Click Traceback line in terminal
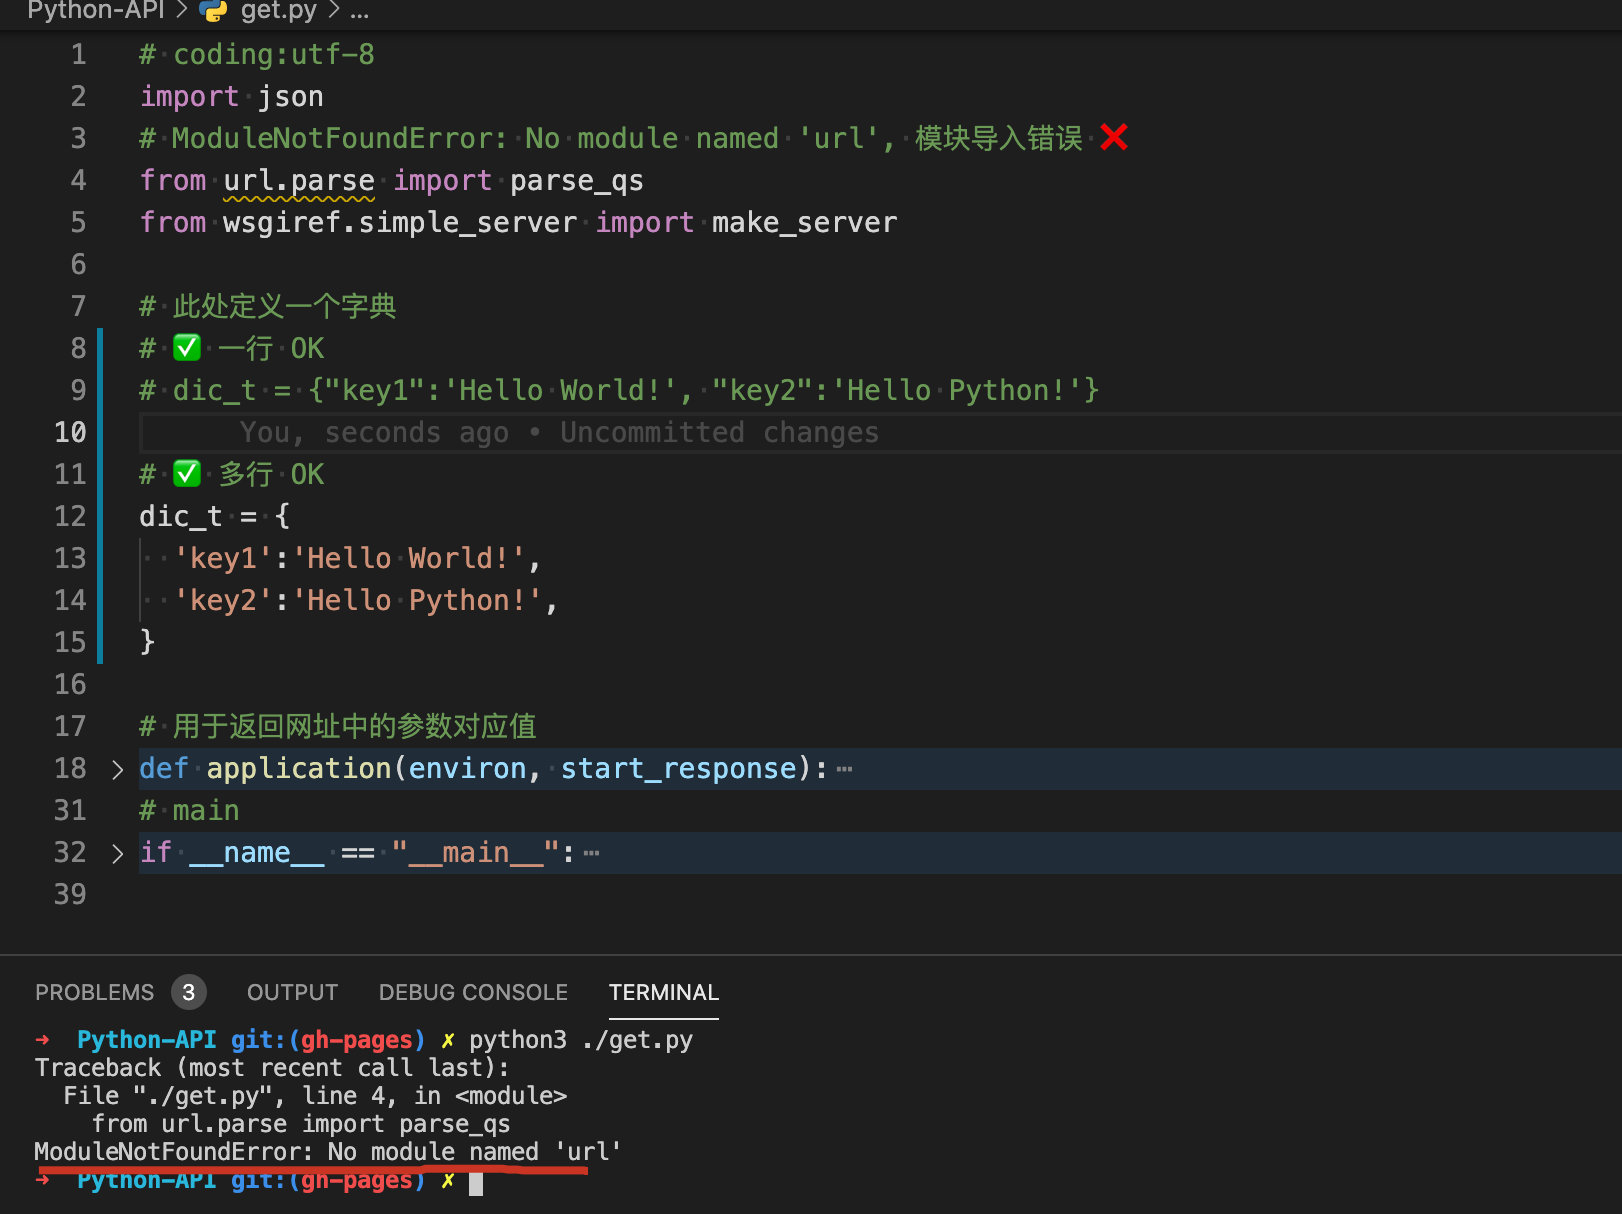Screen dimensions: 1622x1214 point(272,1068)
